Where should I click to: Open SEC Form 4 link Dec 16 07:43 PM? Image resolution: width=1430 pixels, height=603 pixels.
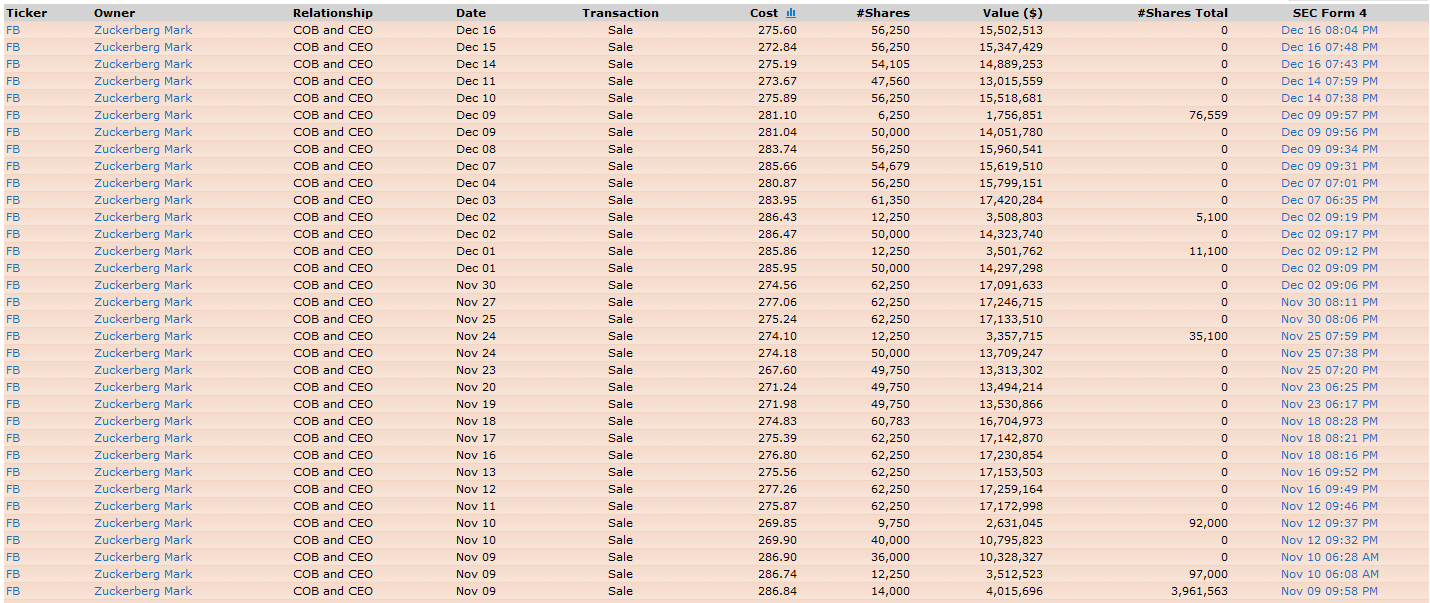[1329, 64]
